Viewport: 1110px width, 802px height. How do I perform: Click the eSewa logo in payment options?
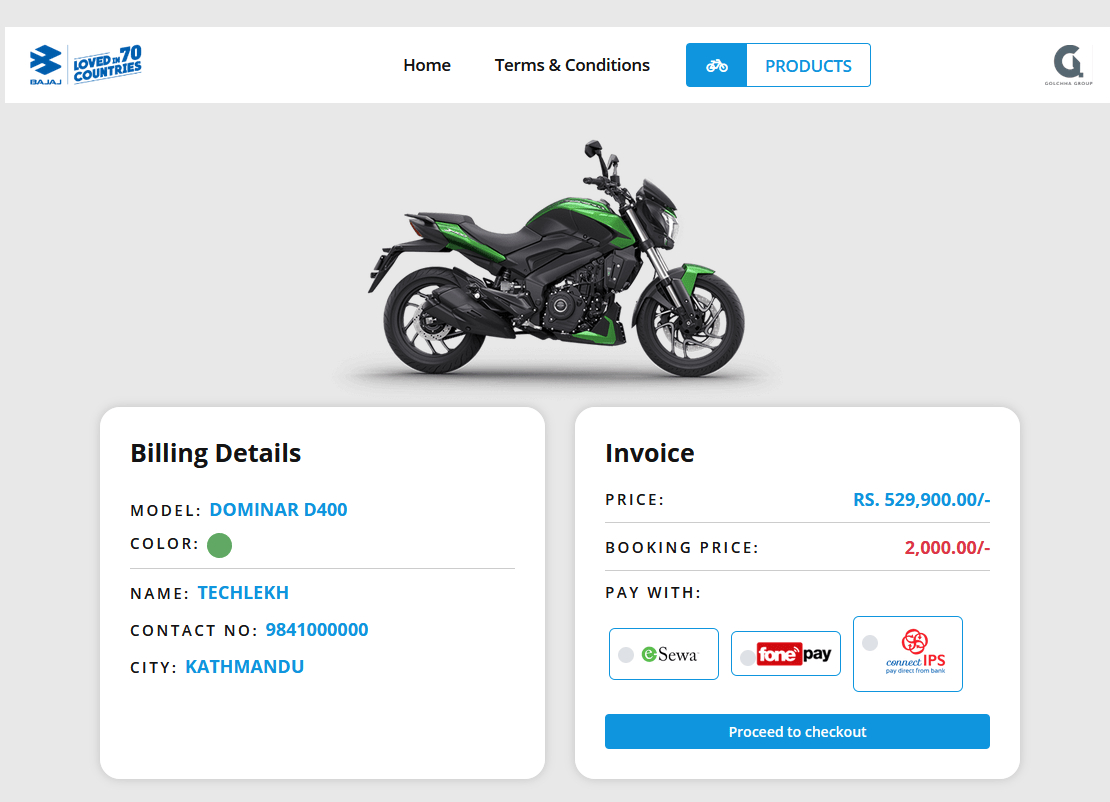(669, 653)
